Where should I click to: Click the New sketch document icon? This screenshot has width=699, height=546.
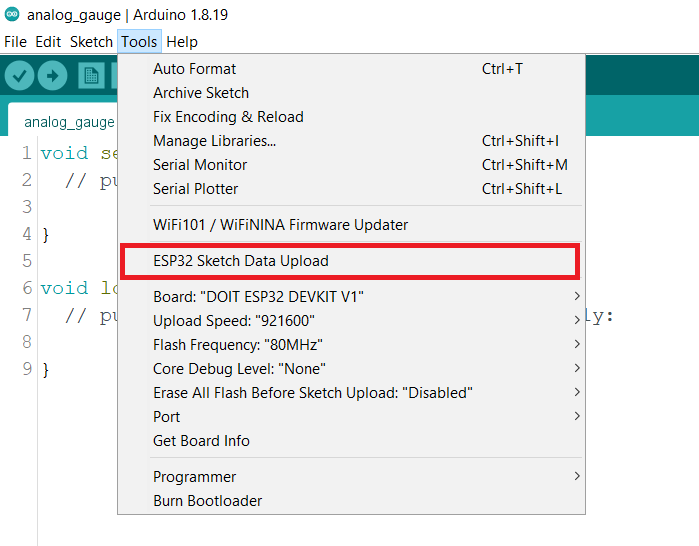click(x=92, y=75)
